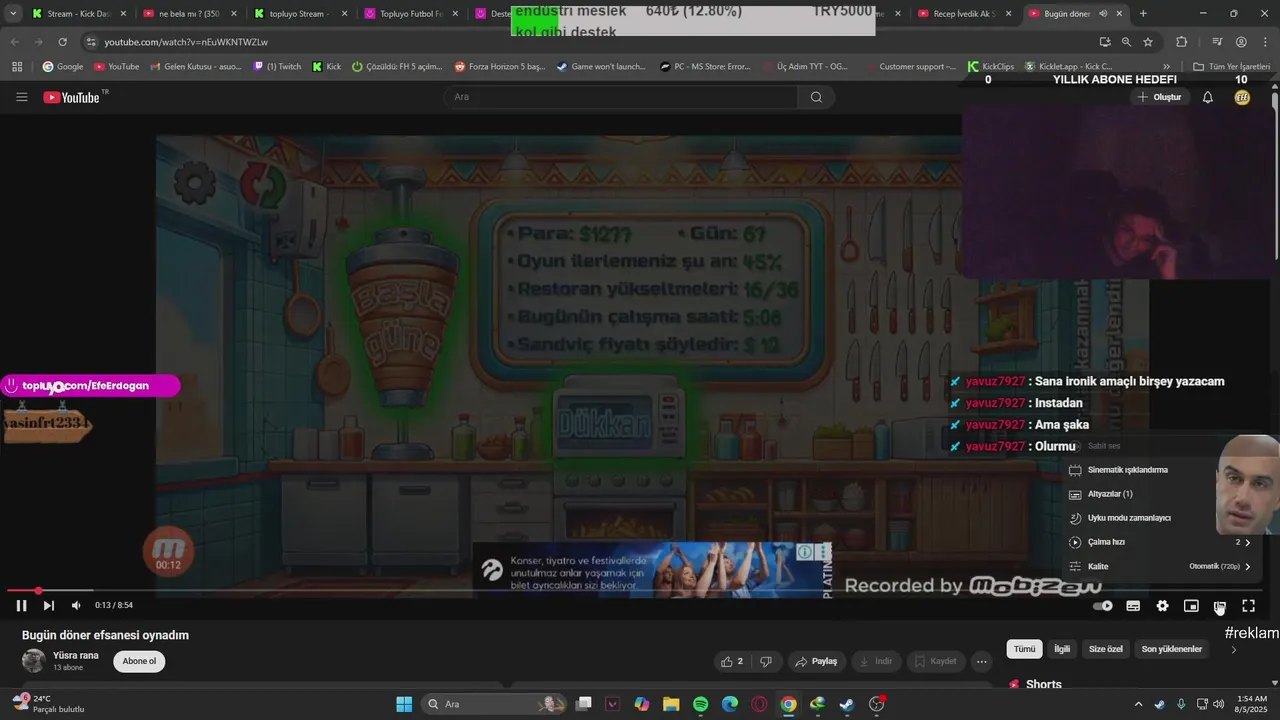Select the Son yüklenenler filter chip
Screen dimensions: 1280x720
(1172, 649)
